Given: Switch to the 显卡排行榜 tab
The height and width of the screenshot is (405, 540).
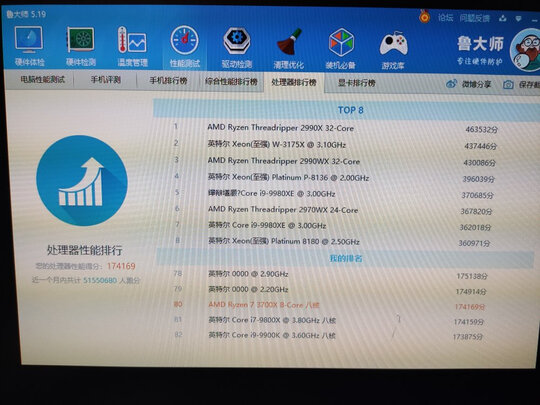Looking at the screenshot, I should [x=356, y=83].
